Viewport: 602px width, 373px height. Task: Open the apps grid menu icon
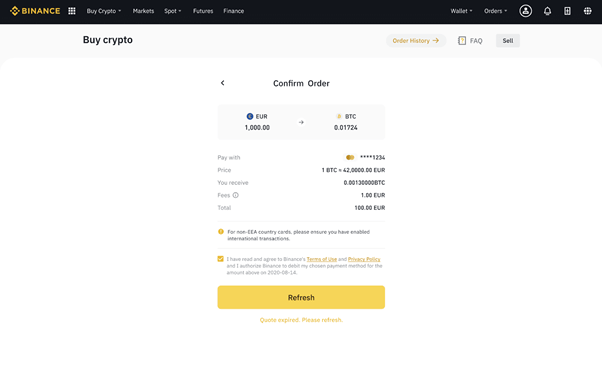pyautogui.click(x=72, y=11)
